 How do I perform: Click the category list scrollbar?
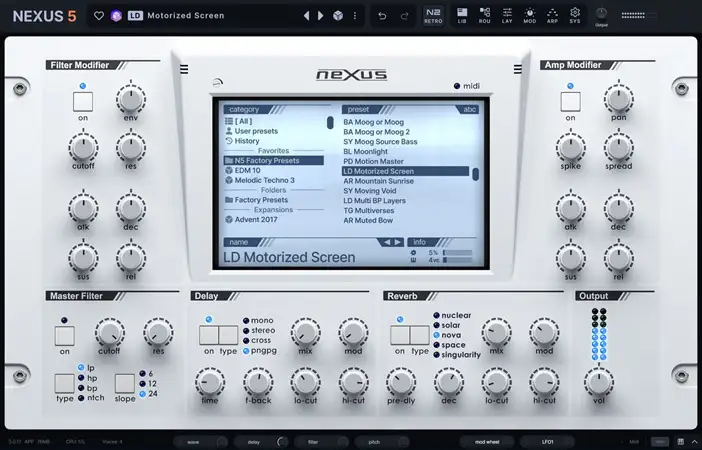(330, 123)
